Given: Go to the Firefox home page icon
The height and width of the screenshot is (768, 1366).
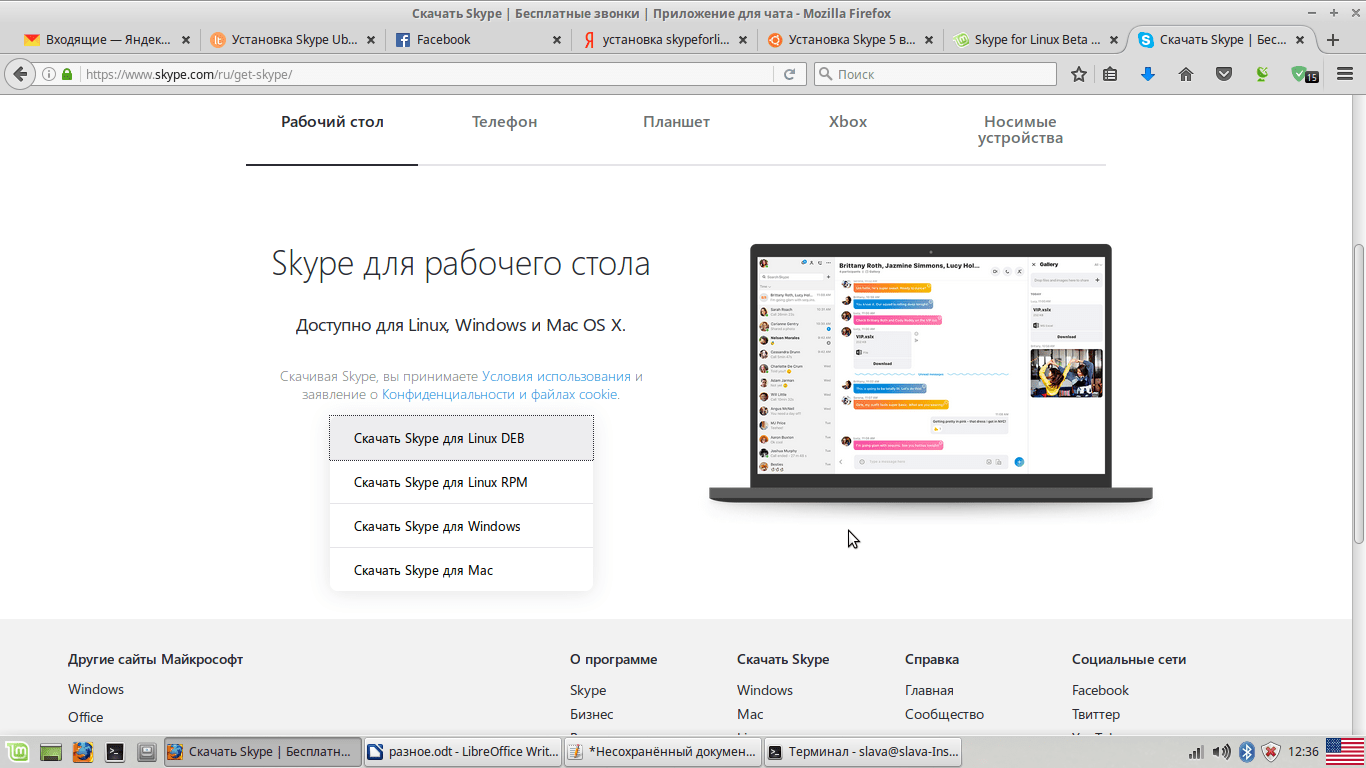Looking at the screenshot, I should coord(1186,74).
